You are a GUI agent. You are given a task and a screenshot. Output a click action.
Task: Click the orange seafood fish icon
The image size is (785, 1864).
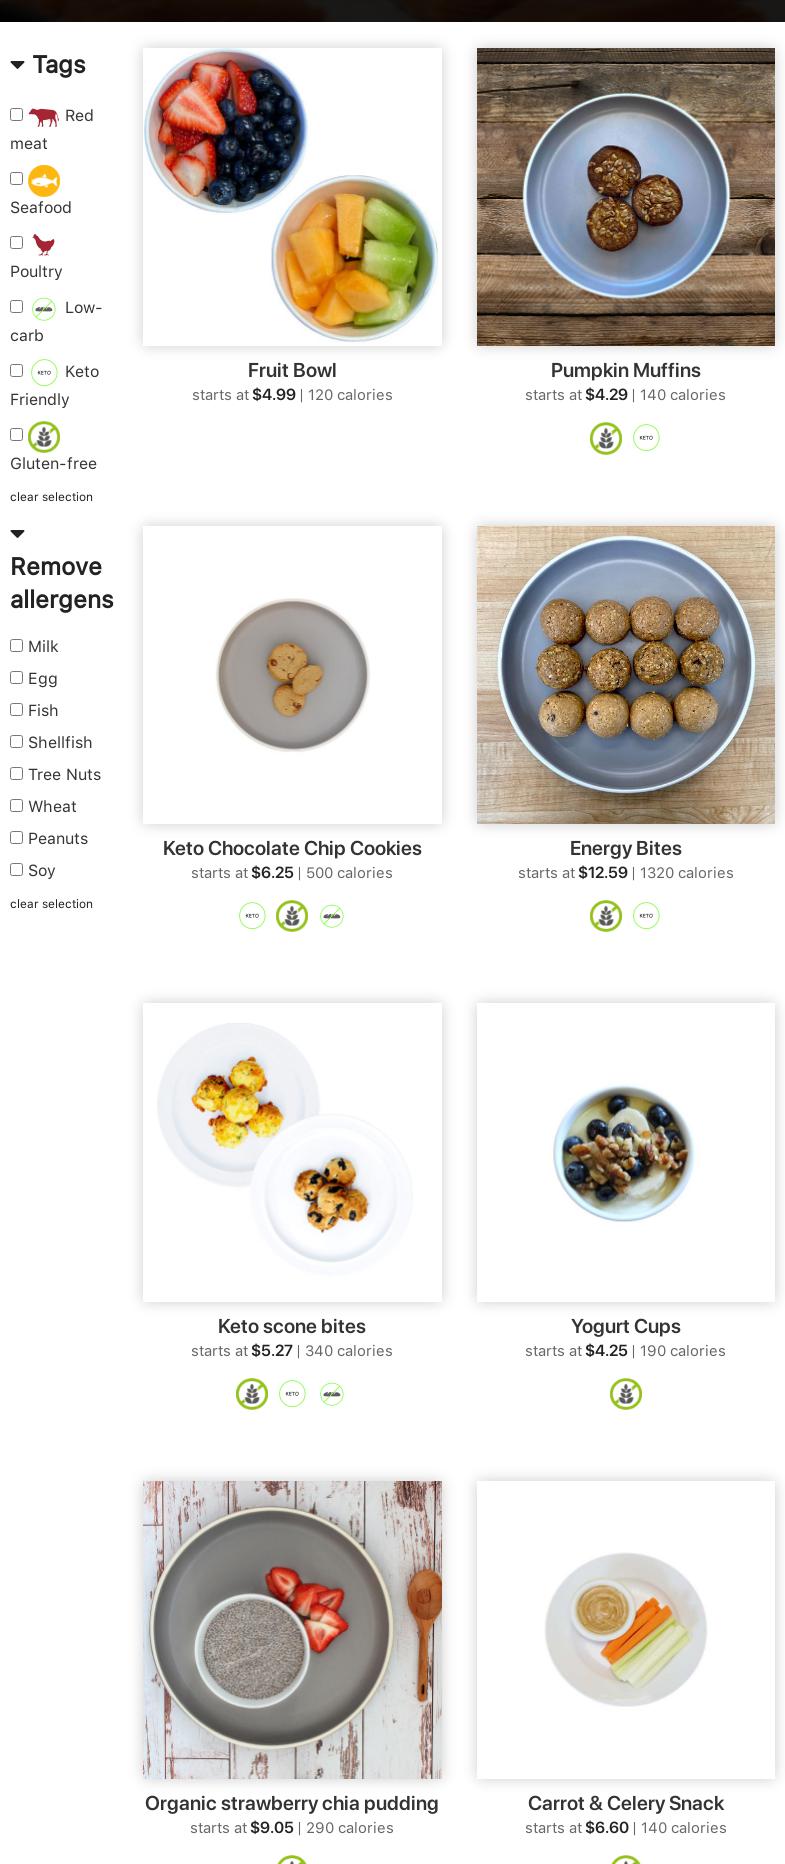(44, 180)
